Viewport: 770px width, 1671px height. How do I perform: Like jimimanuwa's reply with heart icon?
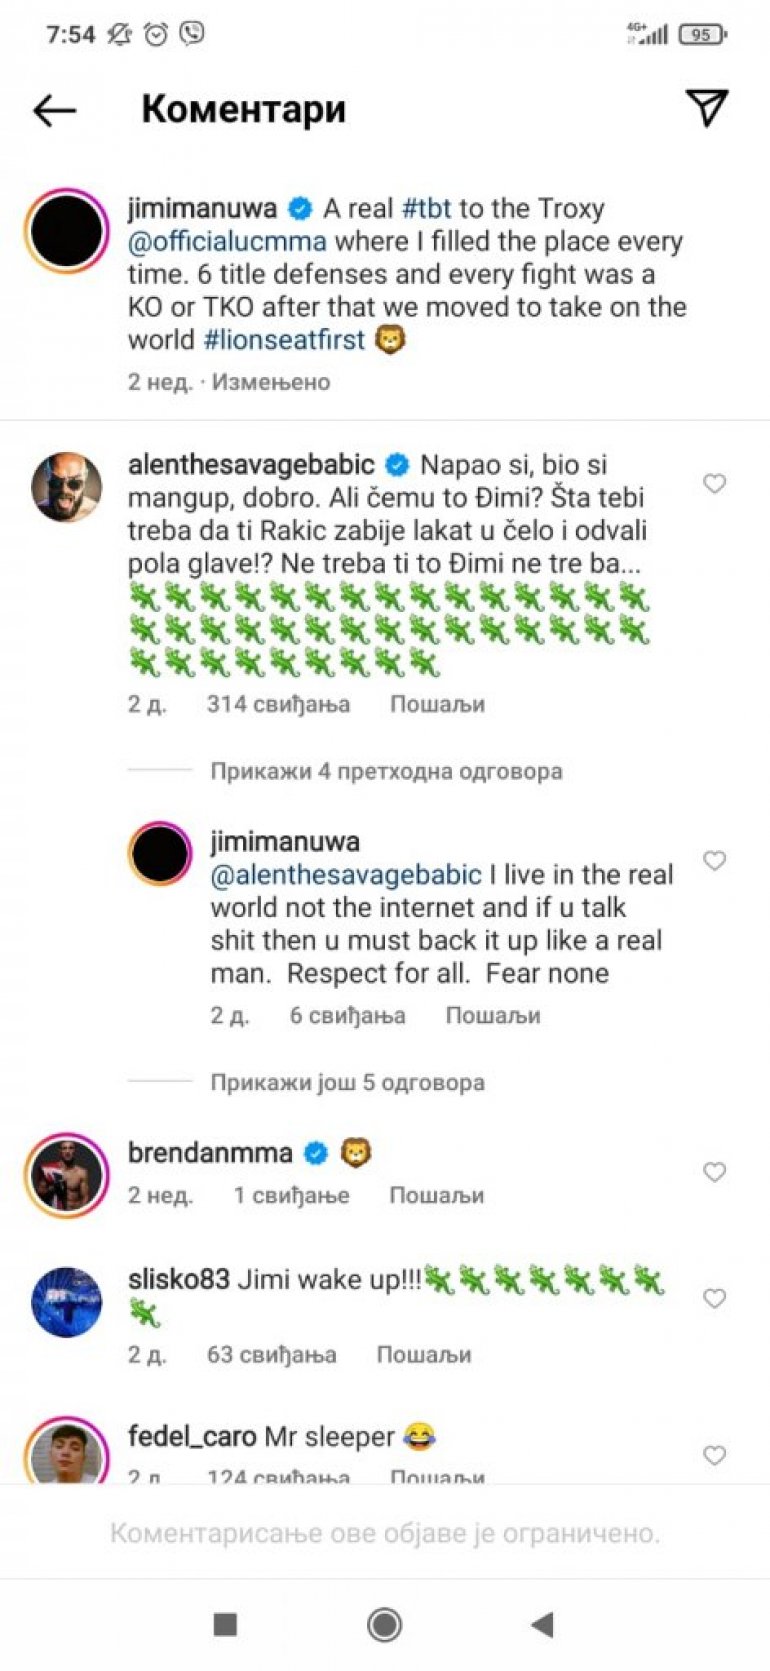tap(714, 861)
